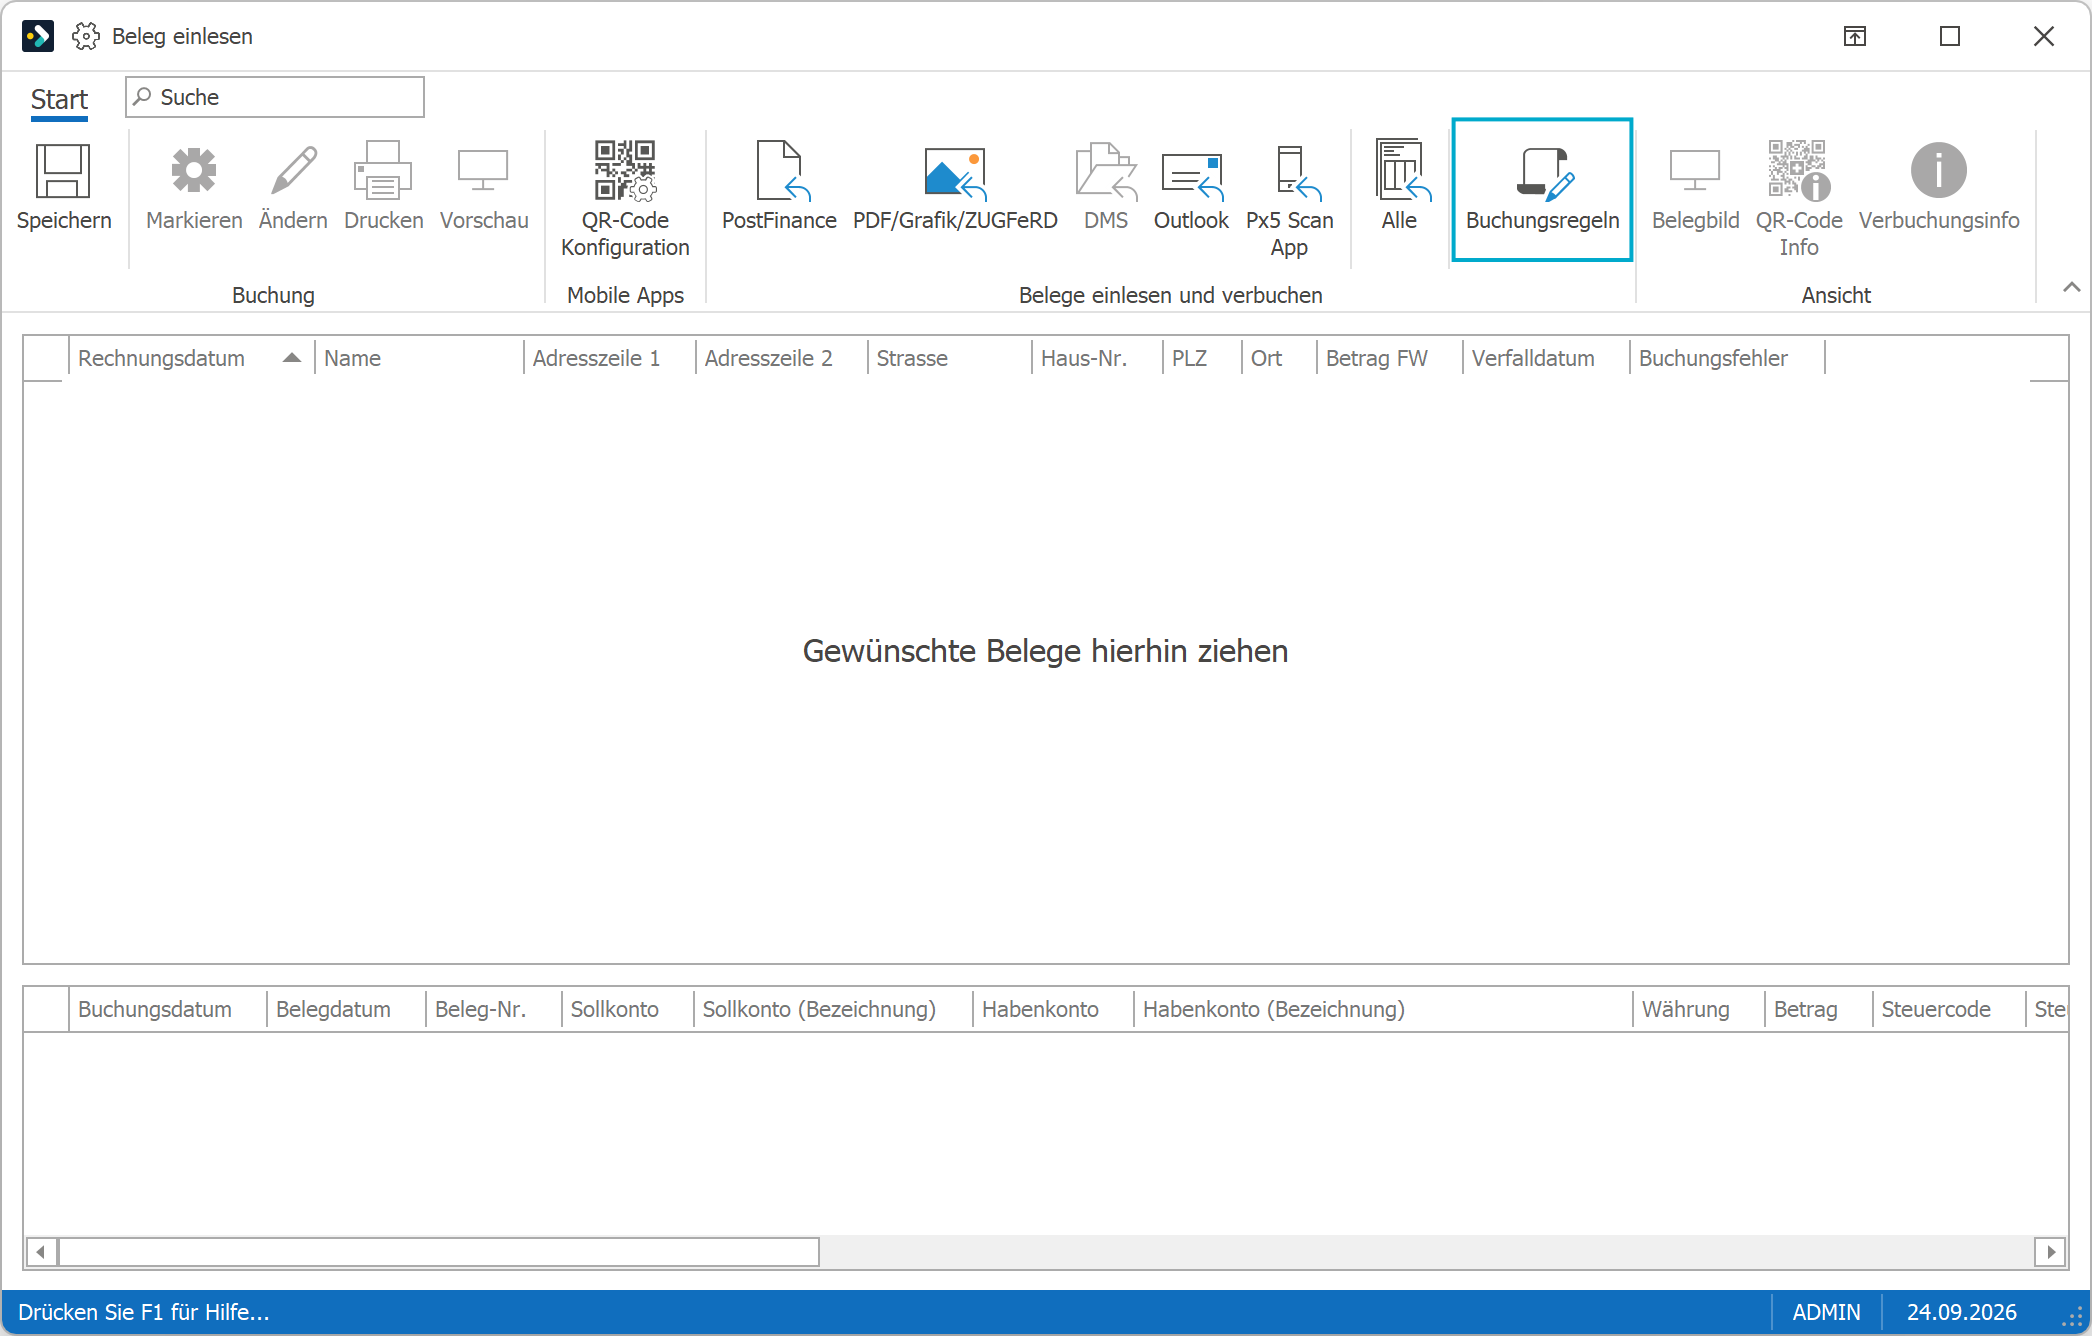Image resolution: width=2092 pixels, height=1336 pixels.
Task: Click the scroll right arrow button
Action: [x=2051, y=1251]
